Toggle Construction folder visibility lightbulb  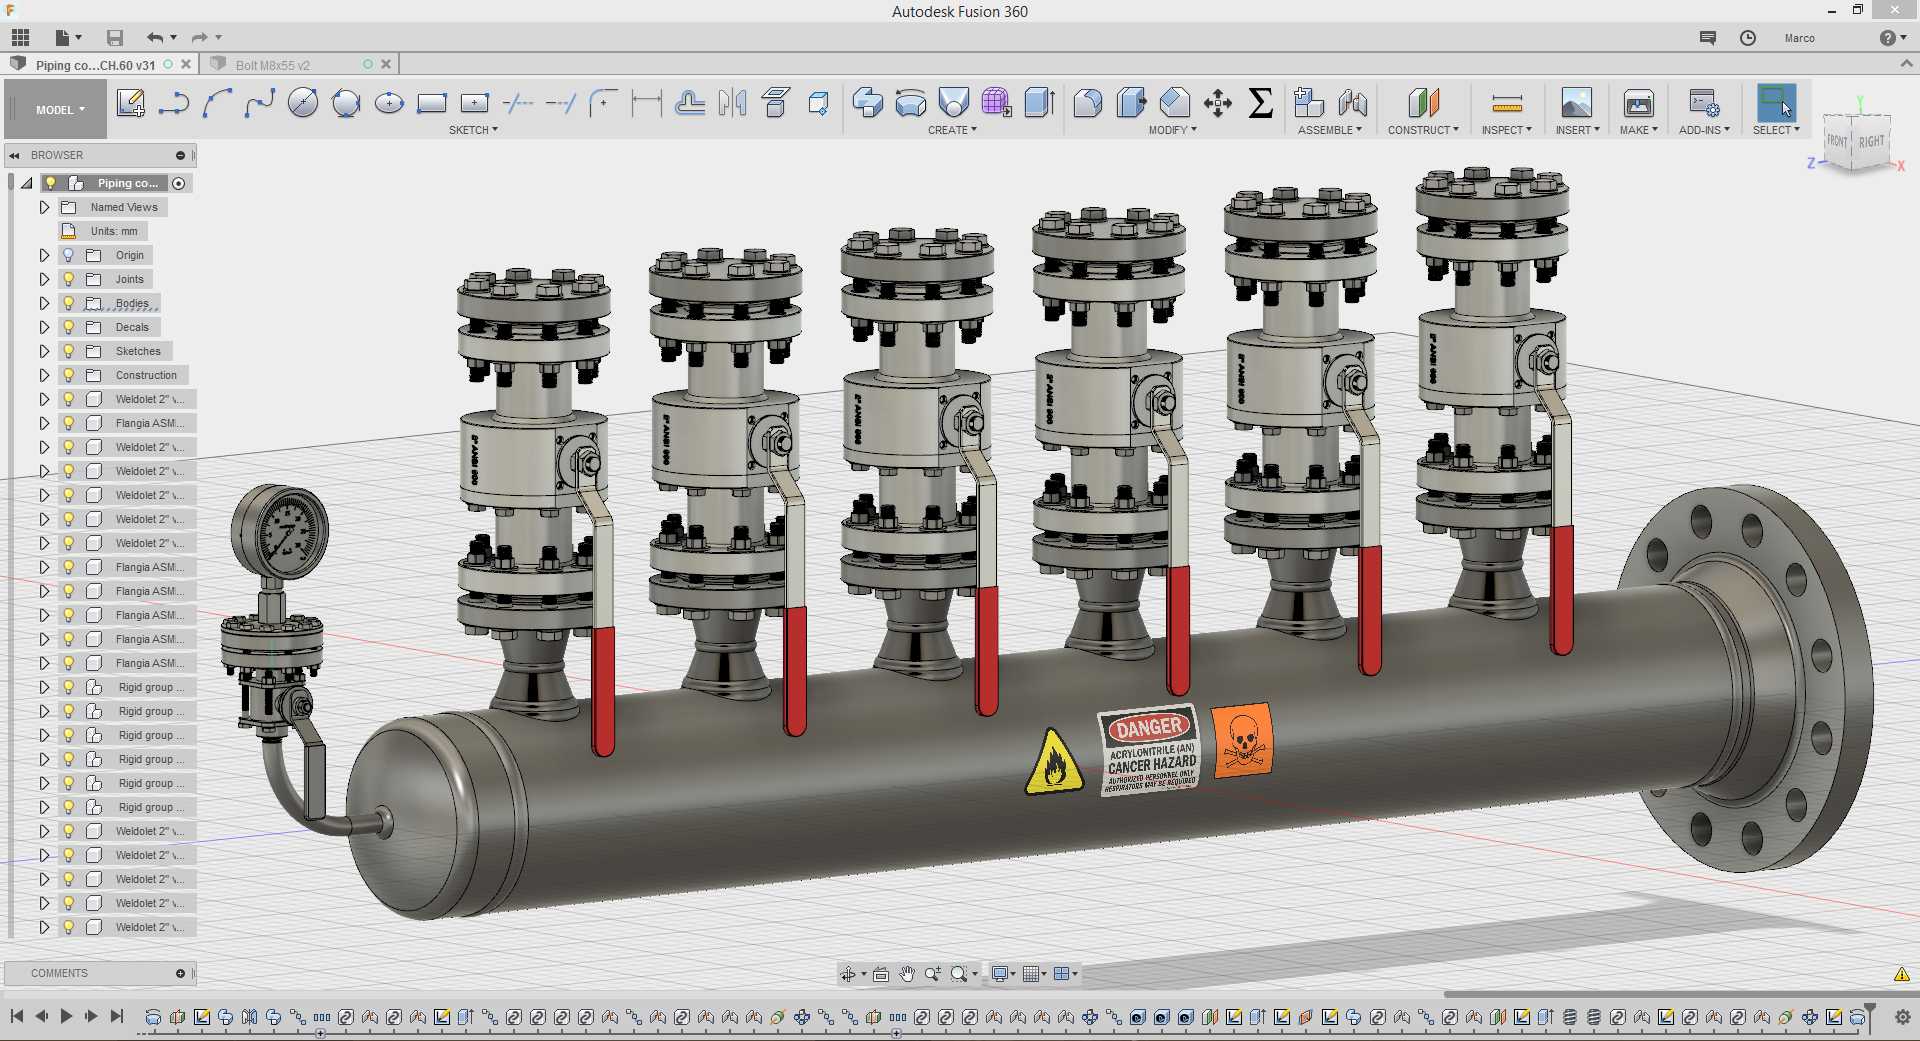[x=69, y=375]
